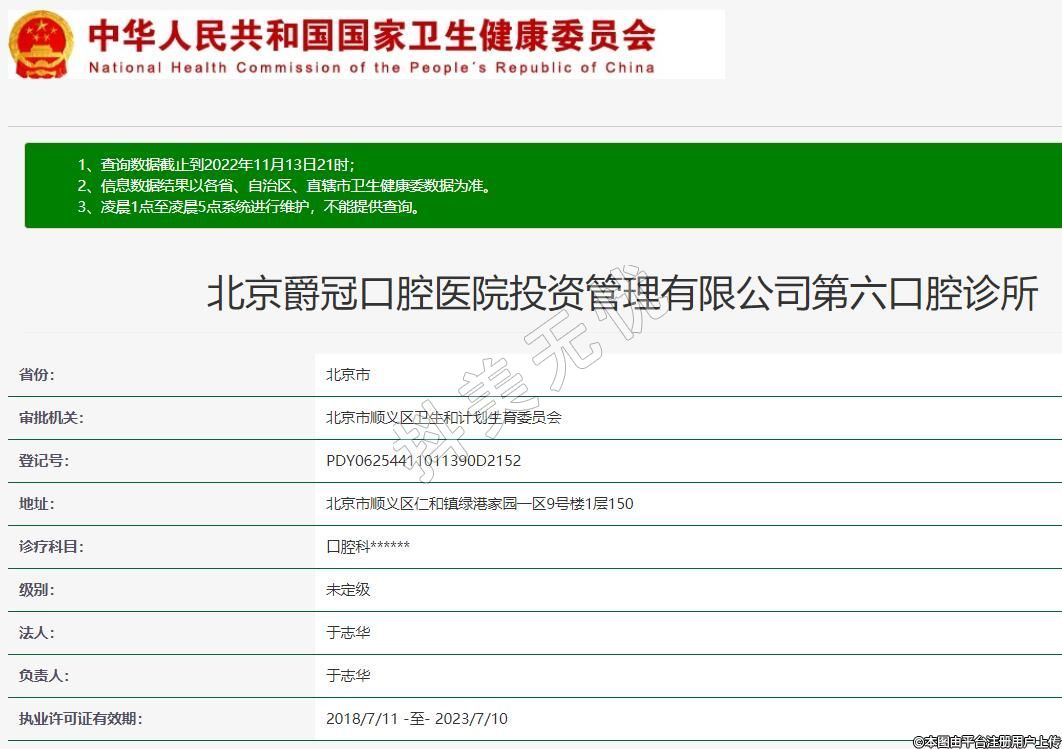This screenshot has height=749, width=1062.
Task: Click the name 于志华 in the 负责人 row
Action: click(x=348, y=676)
